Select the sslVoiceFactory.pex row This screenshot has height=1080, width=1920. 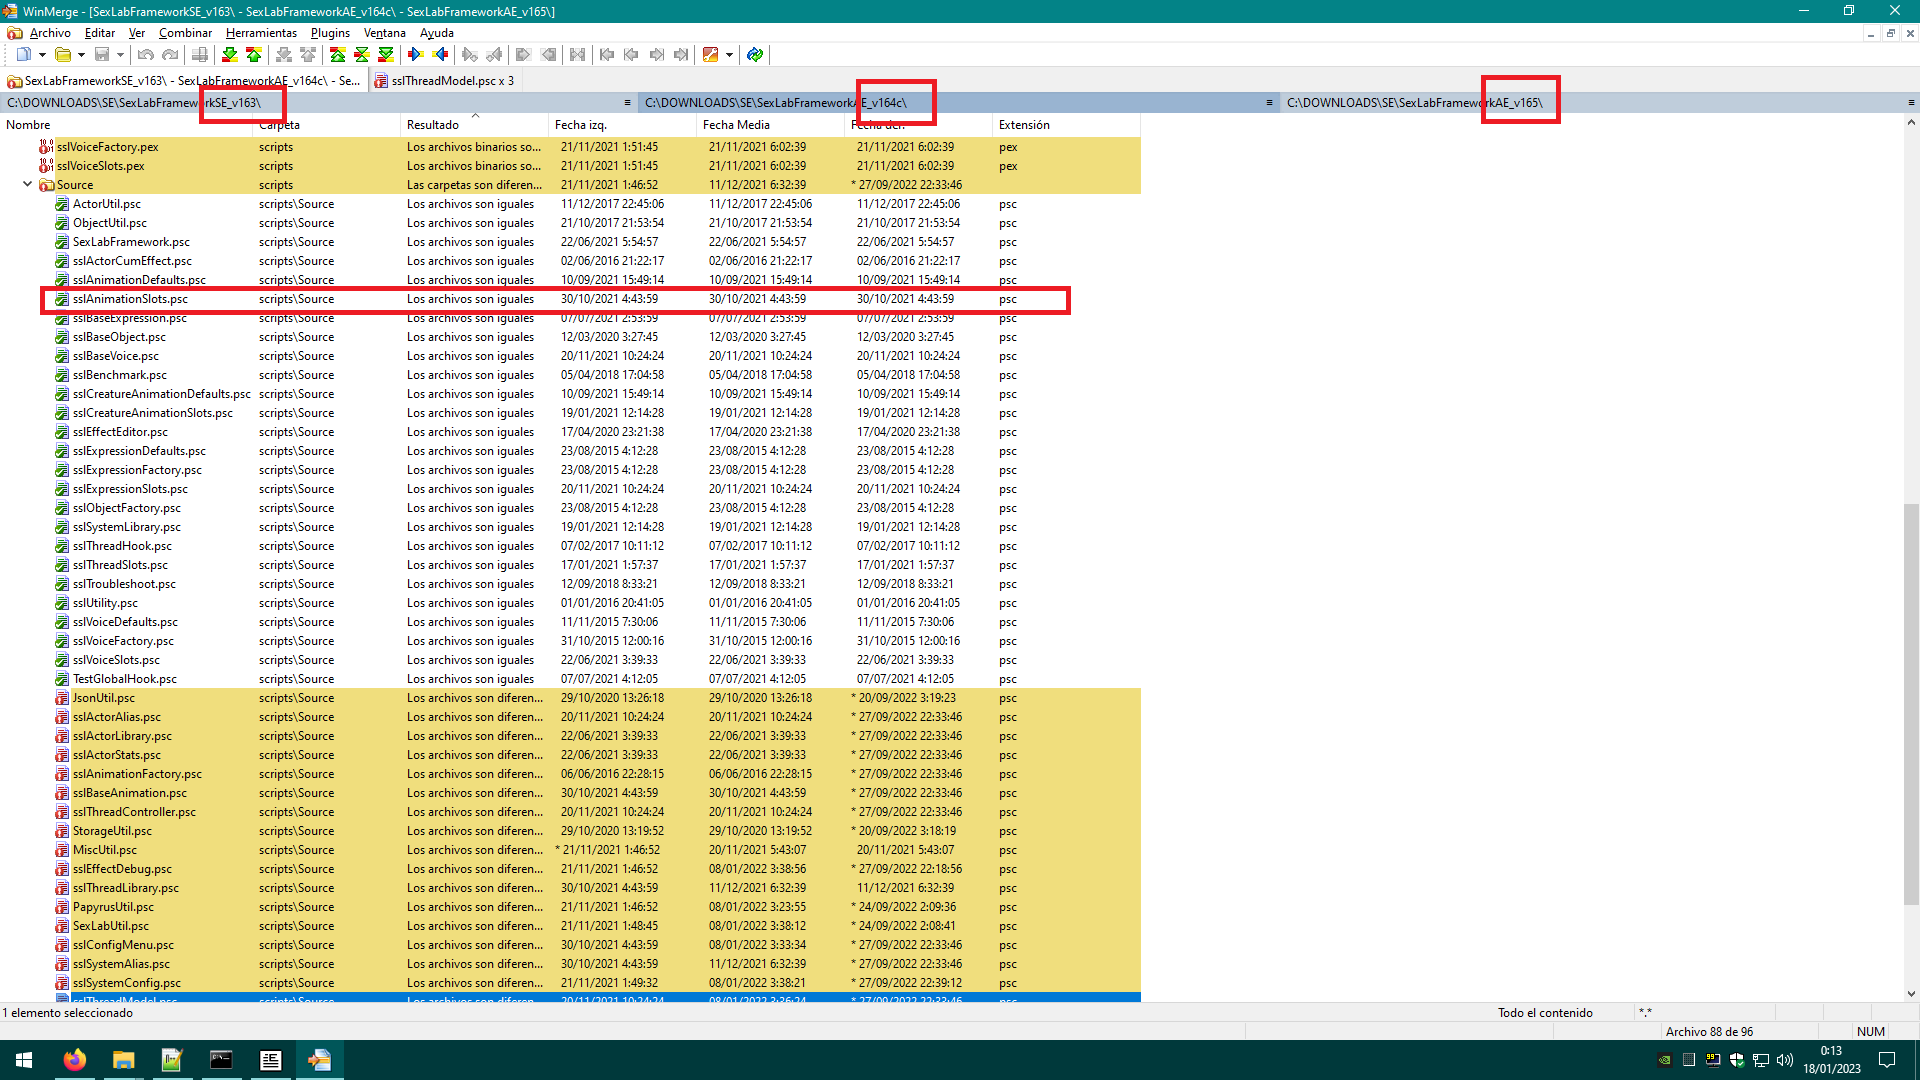570,147
